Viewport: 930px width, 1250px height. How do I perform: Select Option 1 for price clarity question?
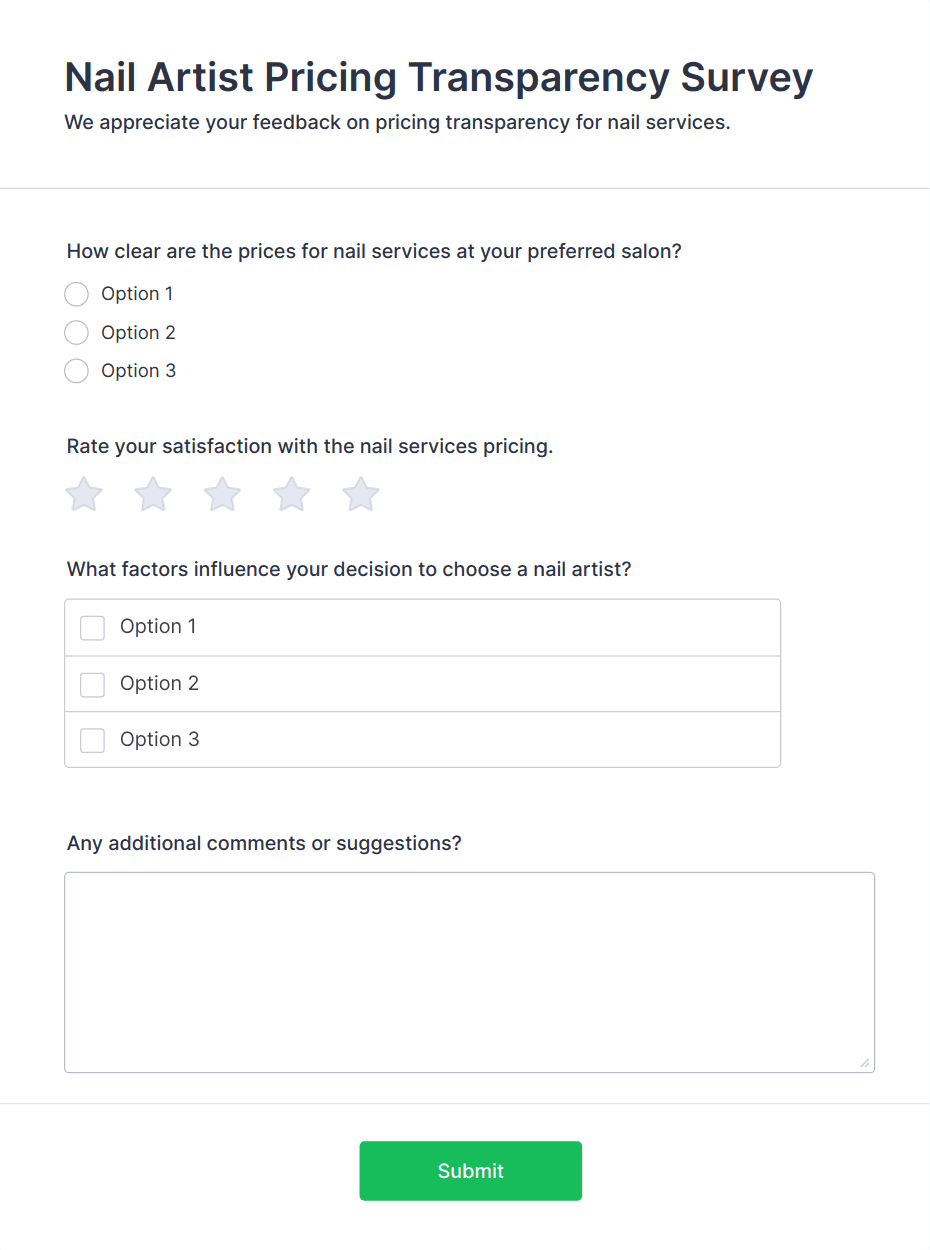click(76, 293)
